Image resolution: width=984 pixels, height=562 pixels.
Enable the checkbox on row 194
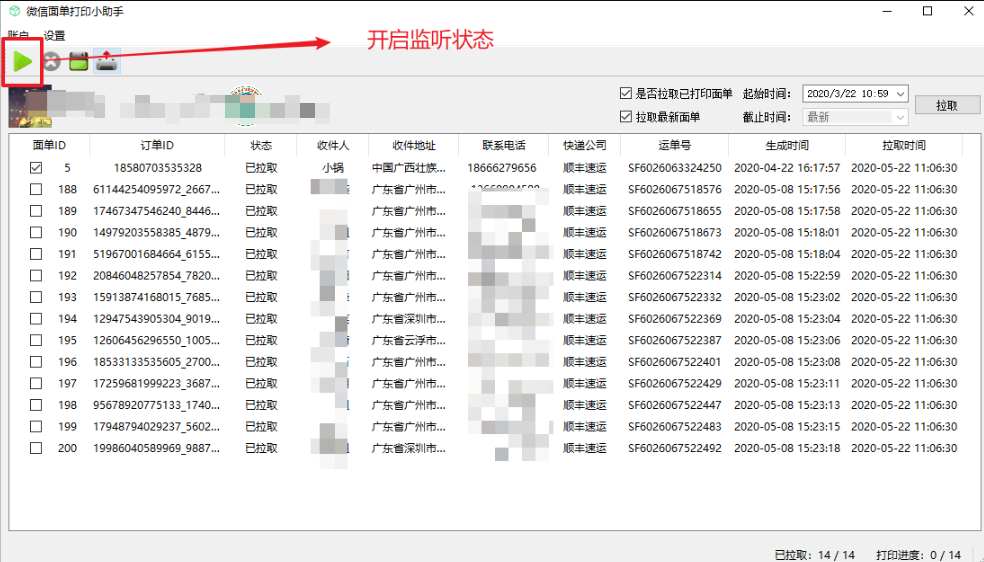pyautogui.click(x=36, y=319)
